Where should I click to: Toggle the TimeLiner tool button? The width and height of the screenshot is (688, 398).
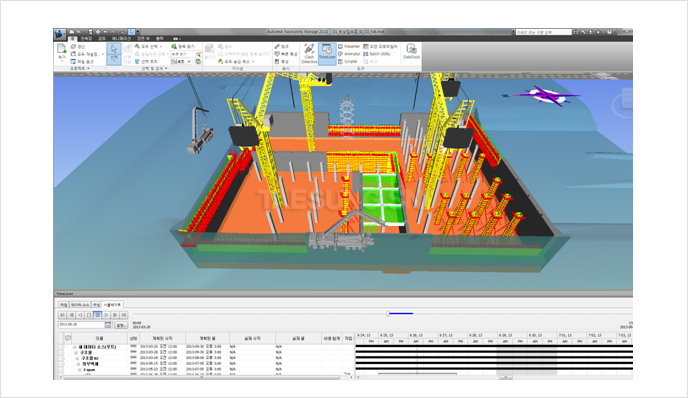pos(327,54)
